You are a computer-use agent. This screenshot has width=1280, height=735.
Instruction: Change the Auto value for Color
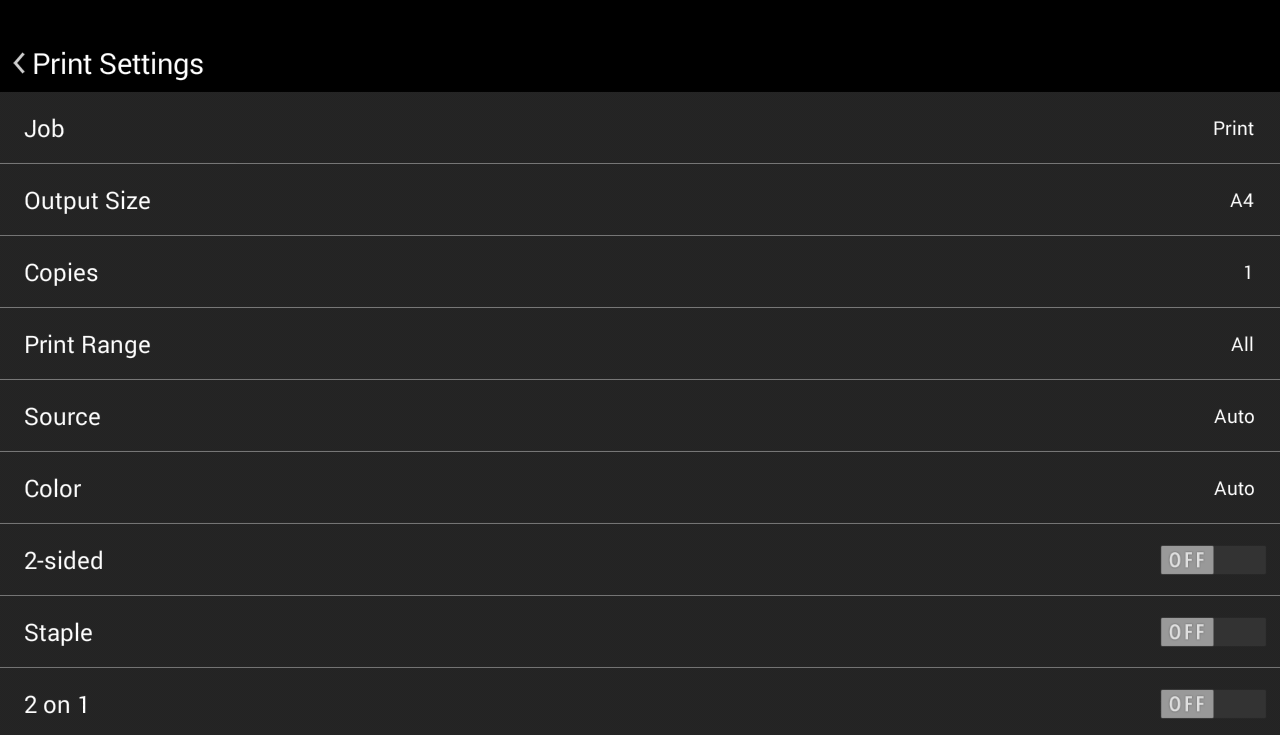point(1234,489)
